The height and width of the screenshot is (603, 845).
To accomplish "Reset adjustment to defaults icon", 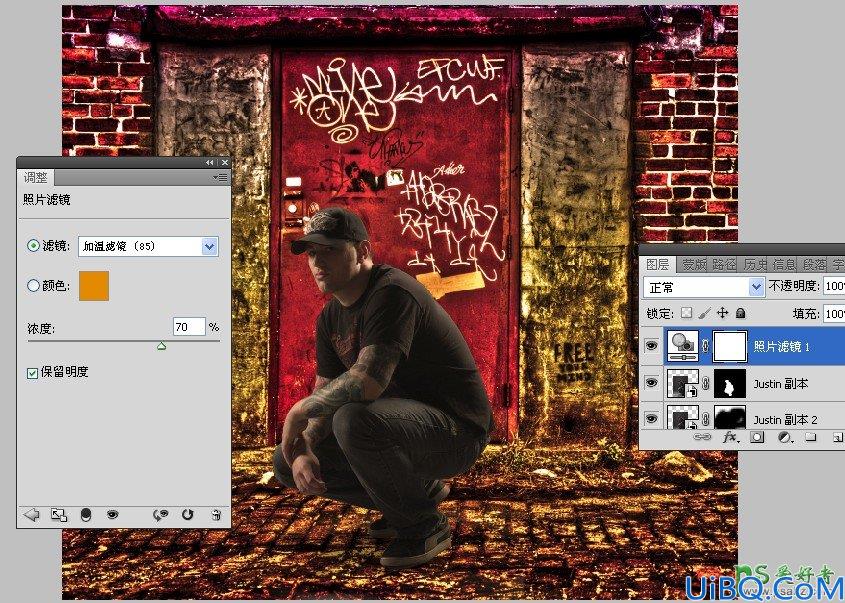I will (187, 515).
